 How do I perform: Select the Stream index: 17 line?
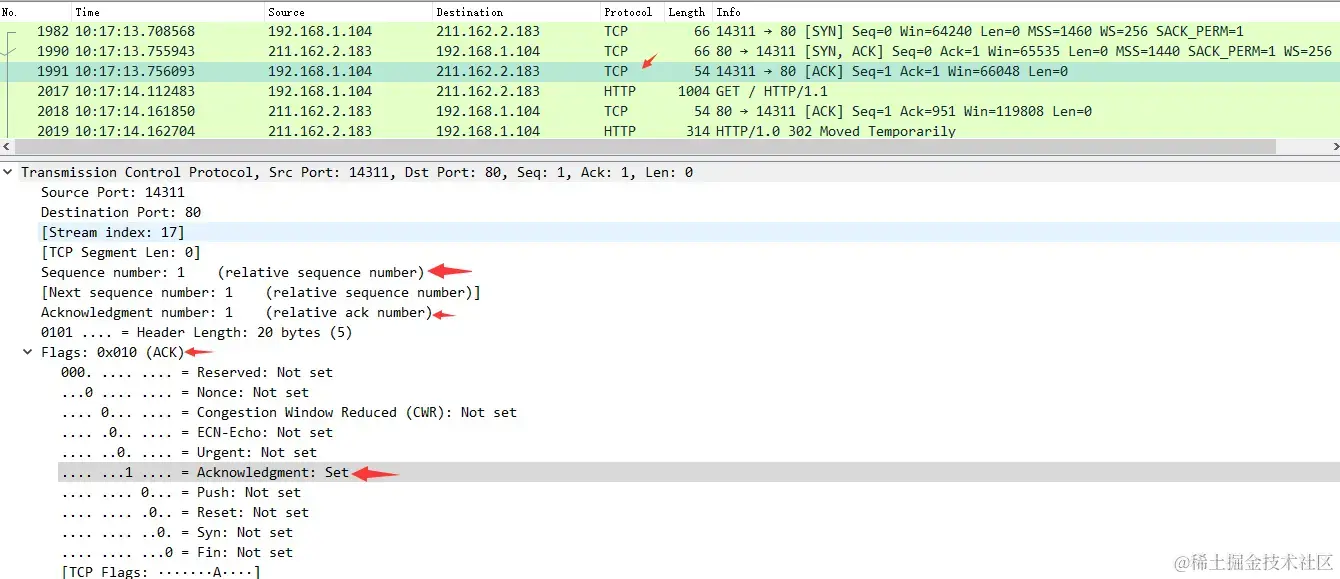[x=113, y=232]
